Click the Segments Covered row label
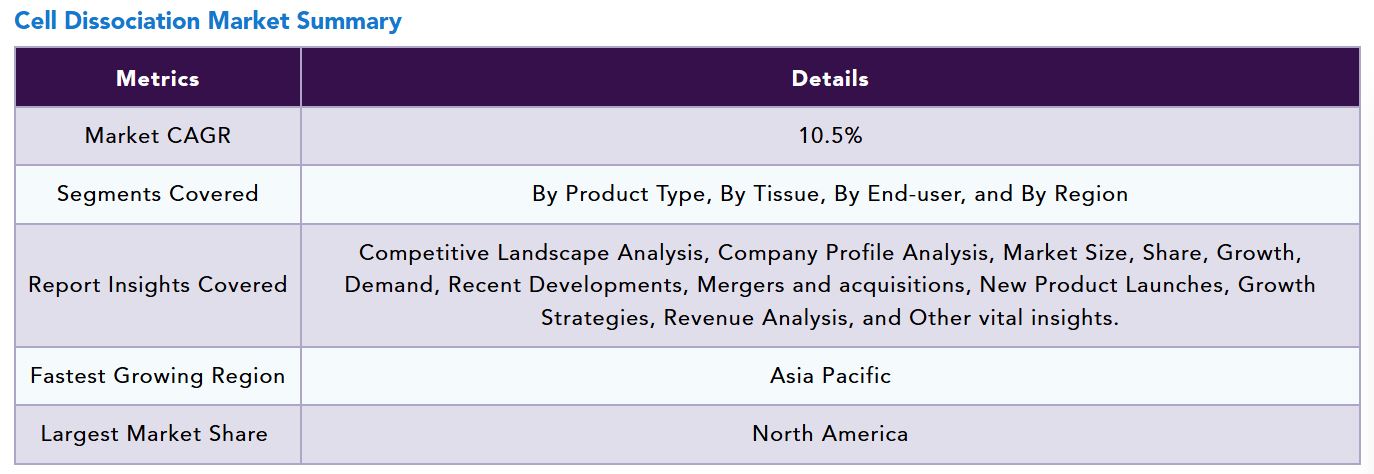 [x=158, y=194]
